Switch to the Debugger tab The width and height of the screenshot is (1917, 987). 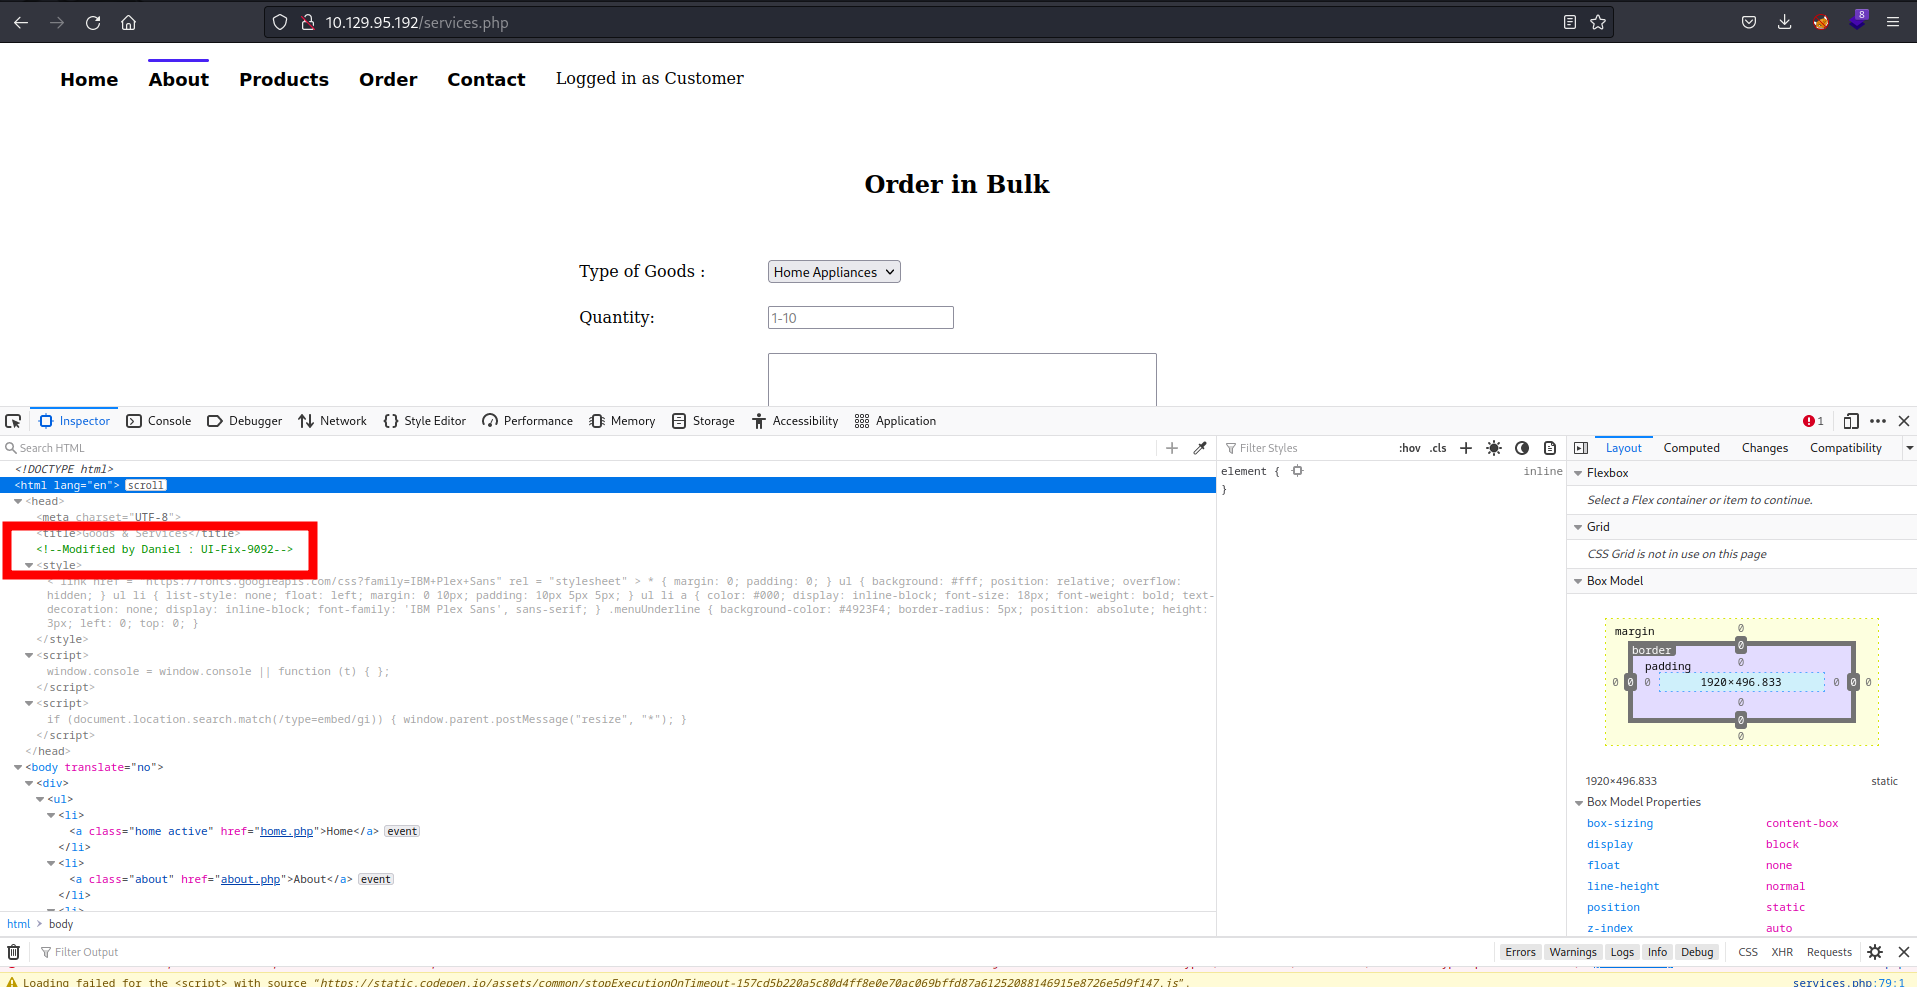coord(245,421)
